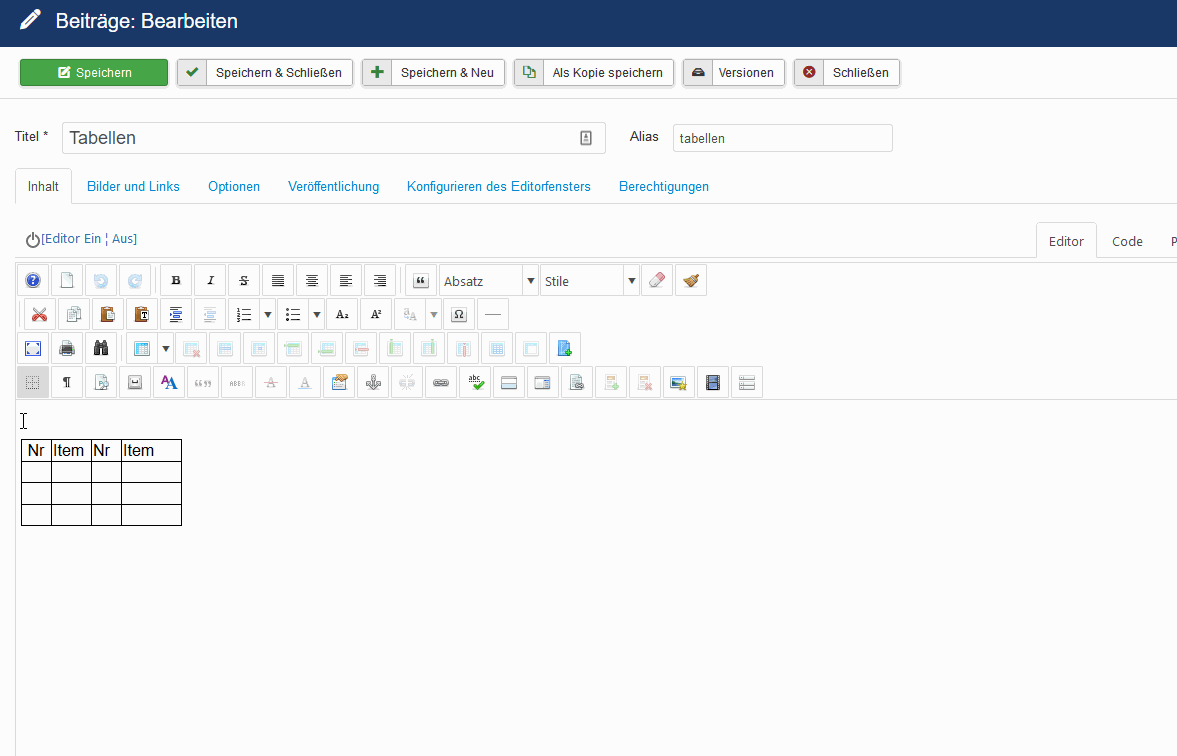
Task: Insert a horizontal rule
Action: (x=492, y=315)
